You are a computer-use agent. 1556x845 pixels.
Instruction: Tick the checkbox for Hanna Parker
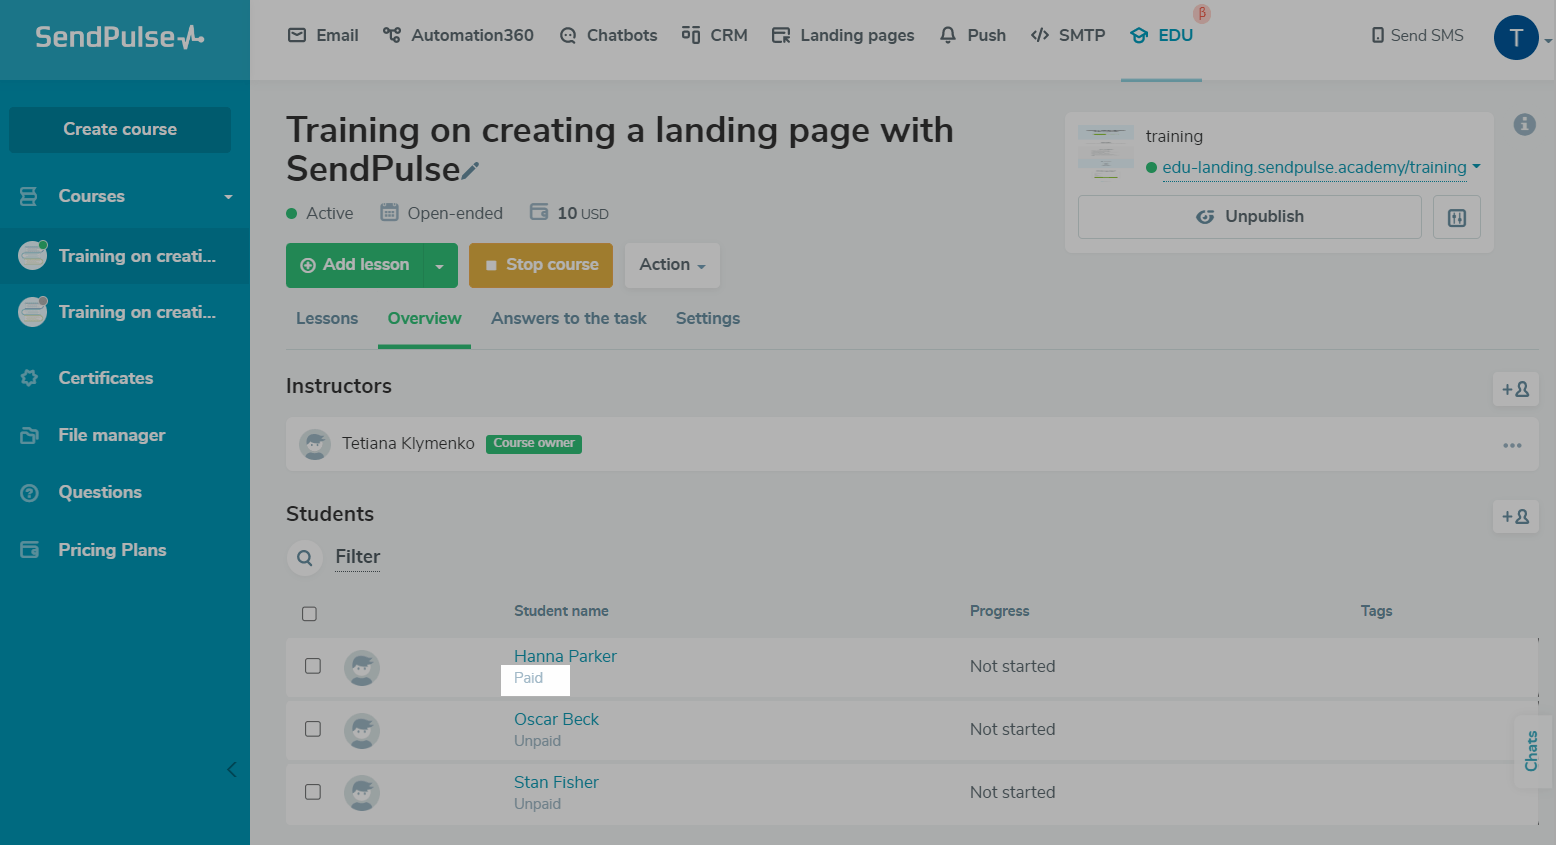pos(313,666)
